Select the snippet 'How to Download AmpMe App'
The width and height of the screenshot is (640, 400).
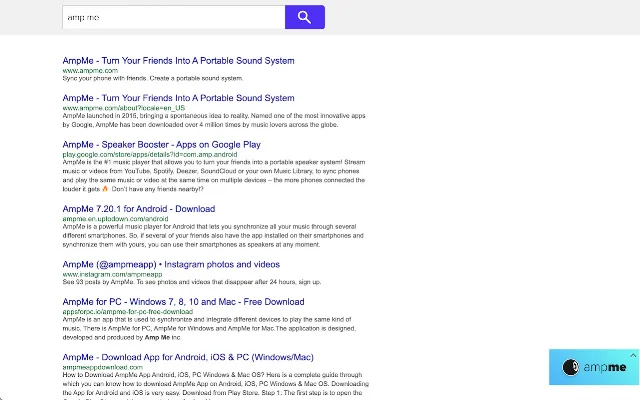216,387
